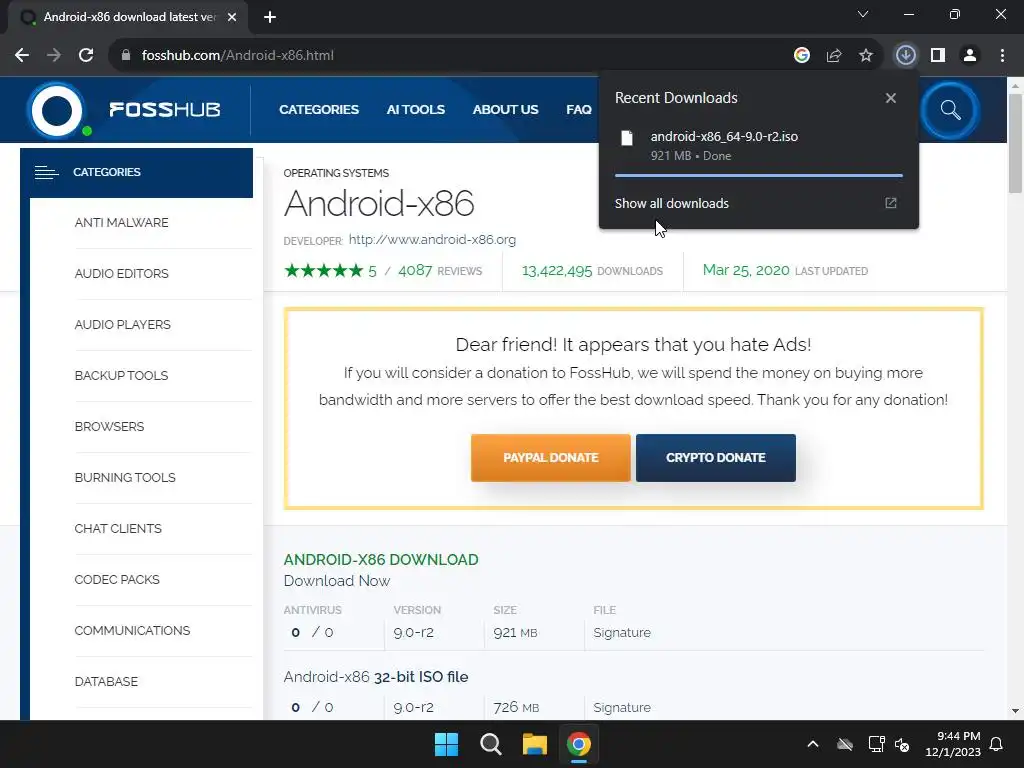Download the Android-x86 32-bit ISO file

tap(376, 677)
